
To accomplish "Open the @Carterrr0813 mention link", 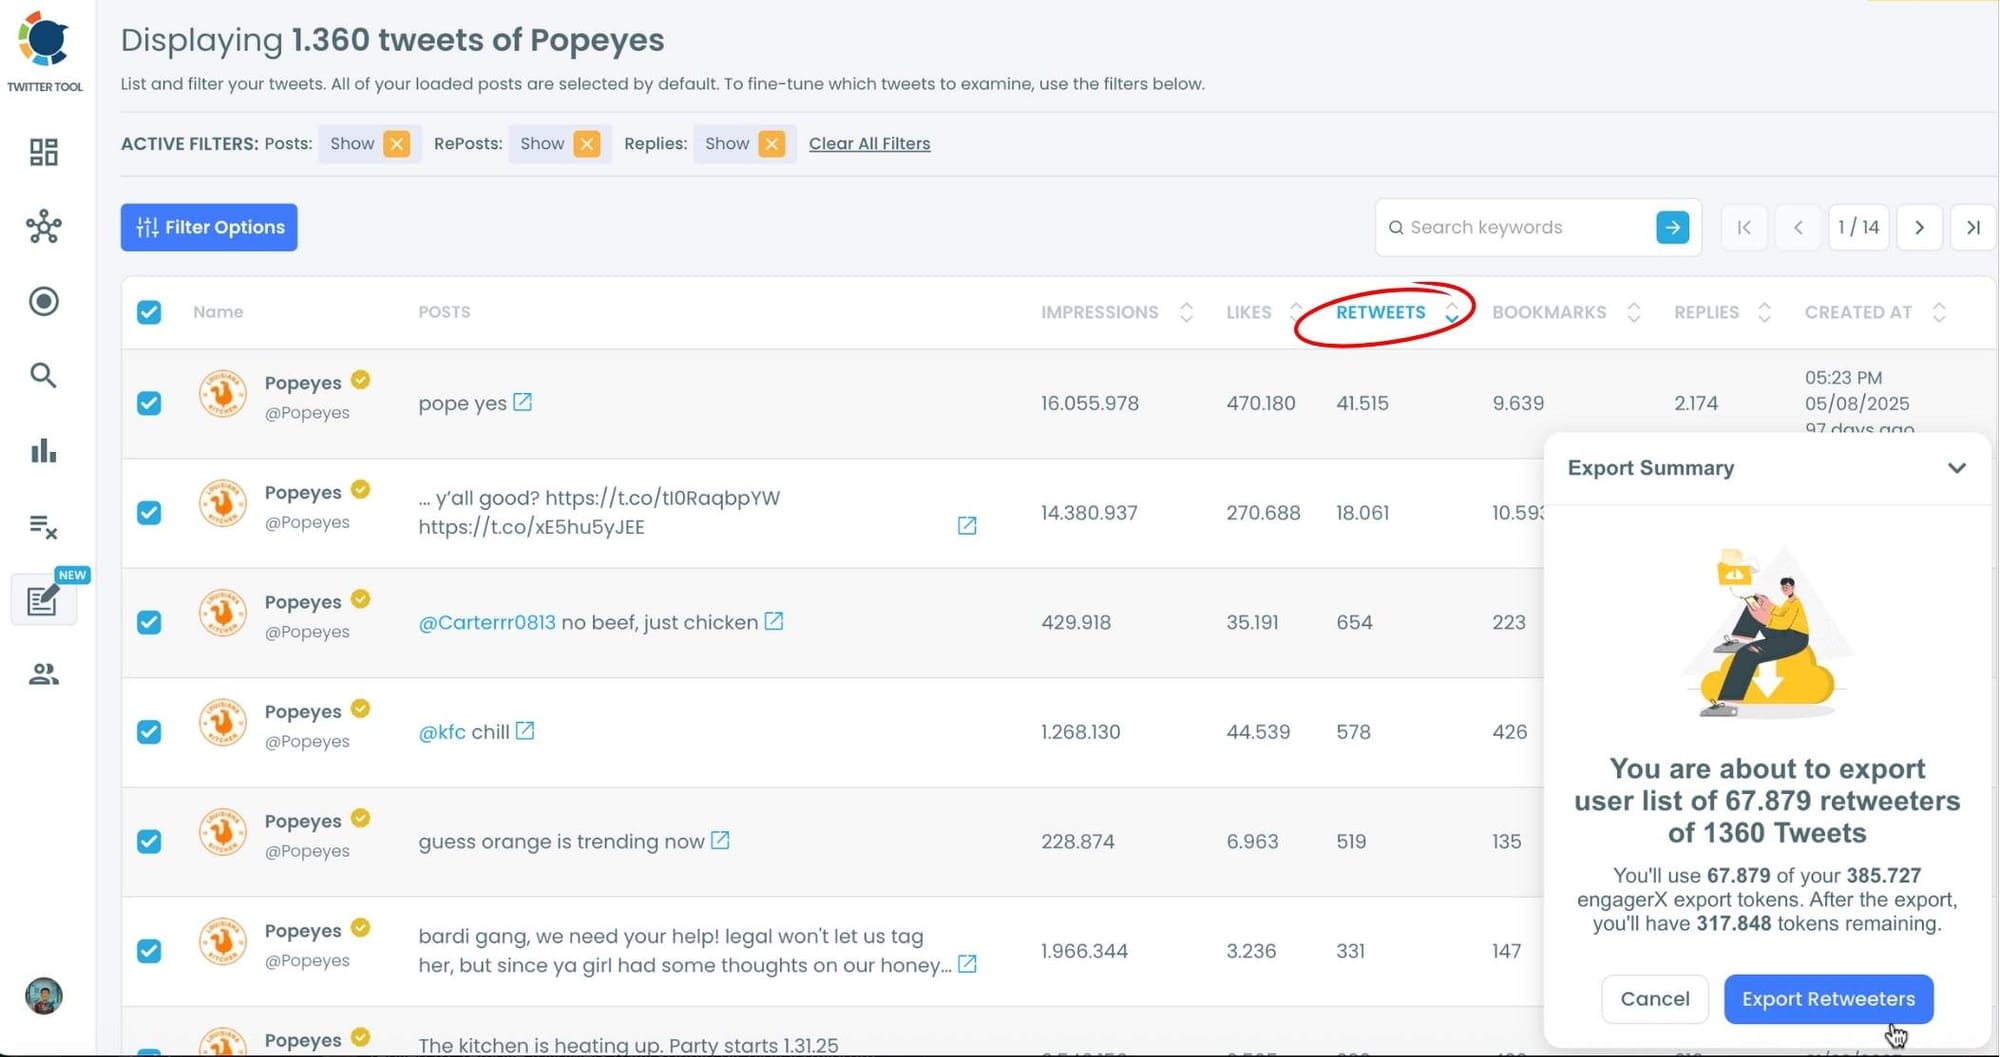I will point(486,622).
